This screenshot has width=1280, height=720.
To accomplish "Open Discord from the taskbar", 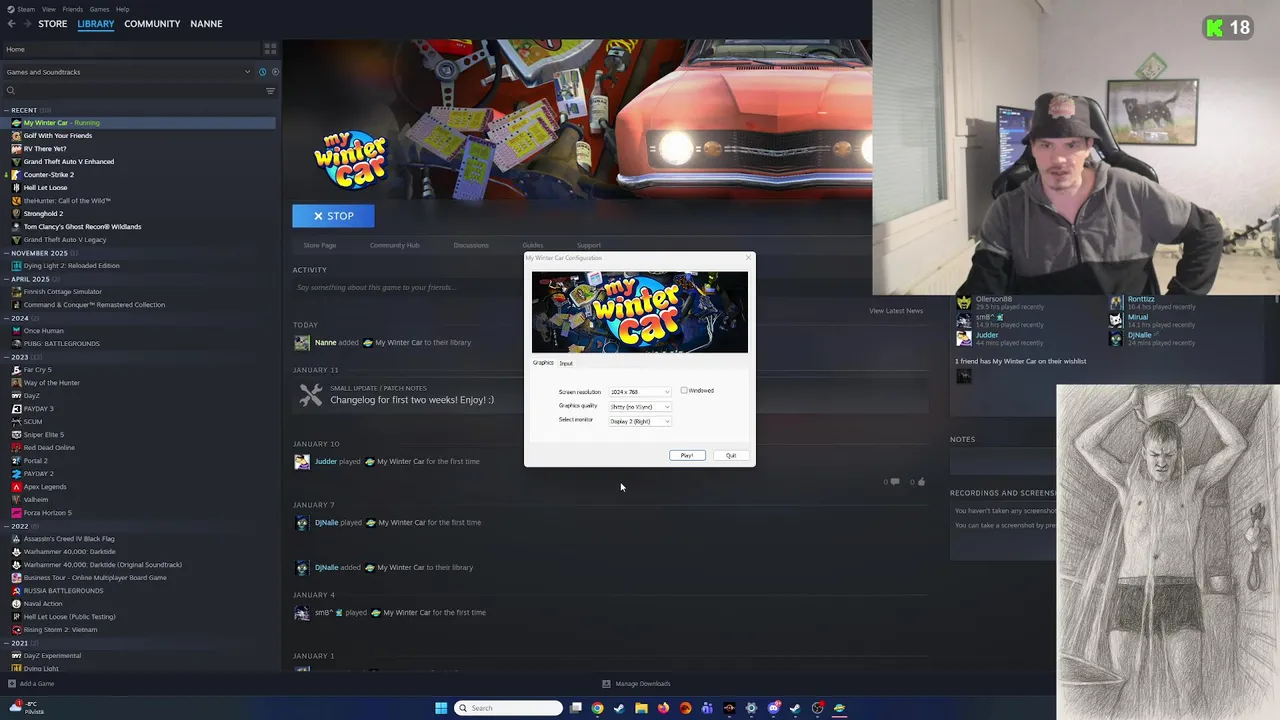I will (773, 708).
